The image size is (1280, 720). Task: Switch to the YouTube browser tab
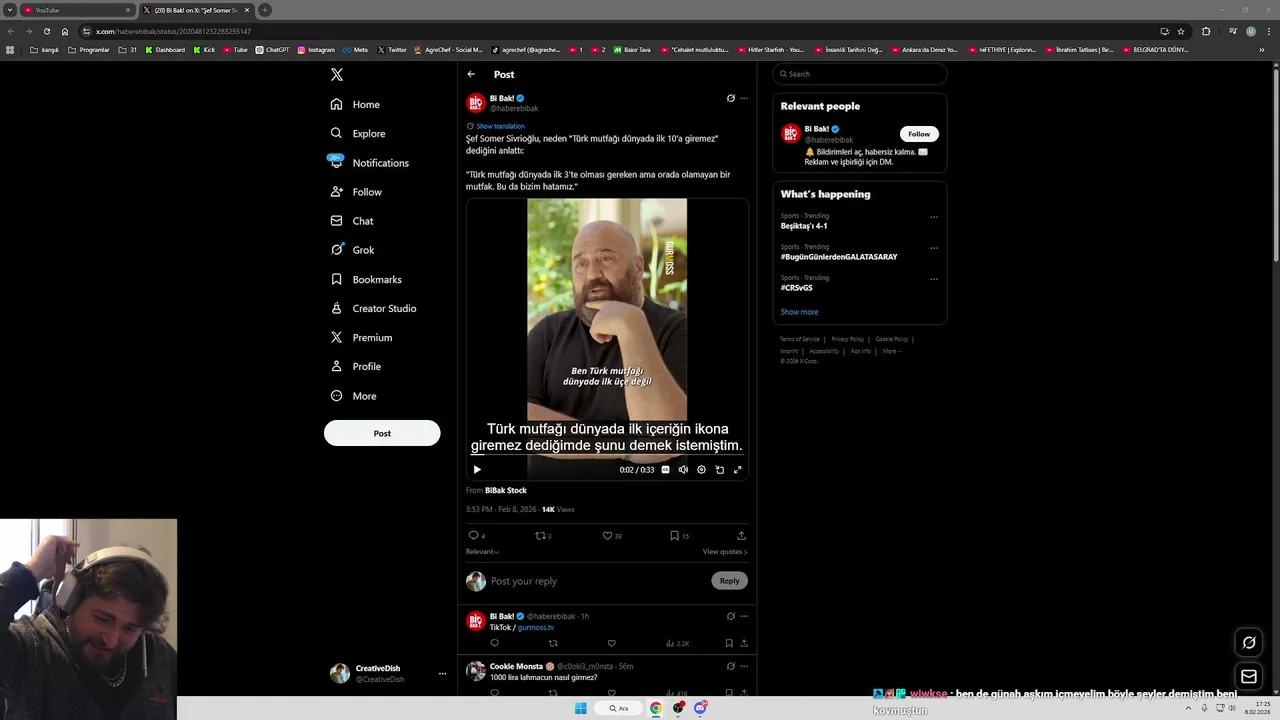tap(76, 10)
